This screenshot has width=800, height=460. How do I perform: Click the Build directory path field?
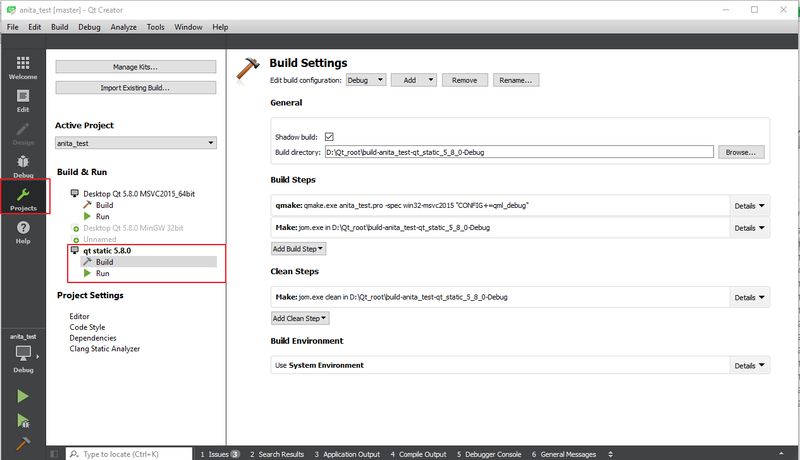pos(519,152)
